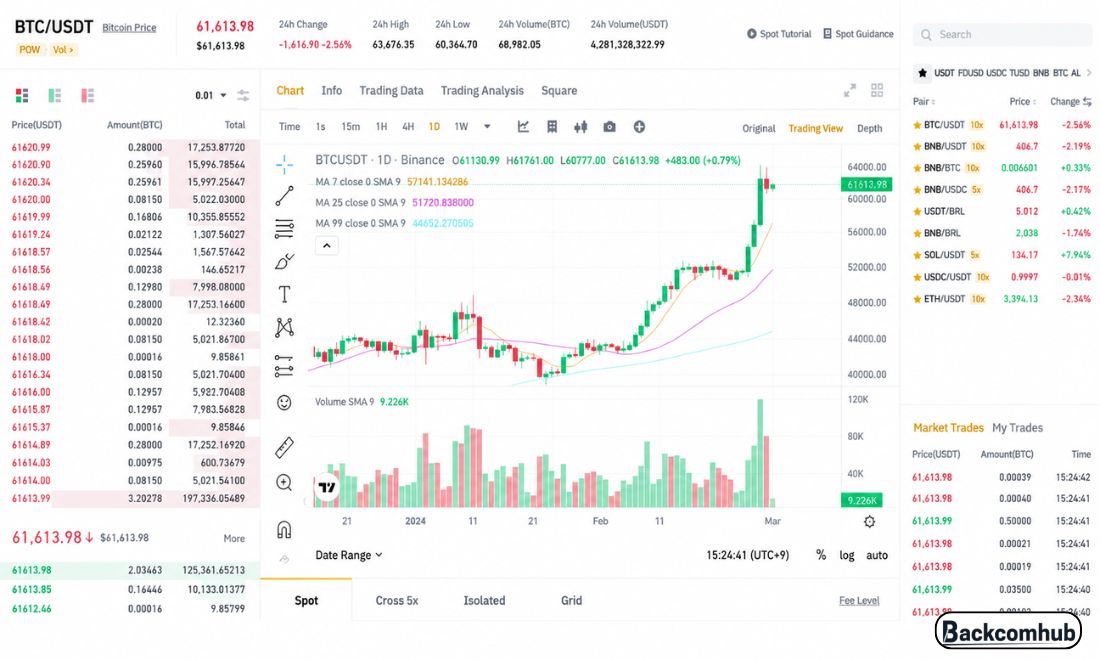The image size is (1100, 660).
Task: Unfavorite the ETH/USDT pair star
Action: point(916,299)
